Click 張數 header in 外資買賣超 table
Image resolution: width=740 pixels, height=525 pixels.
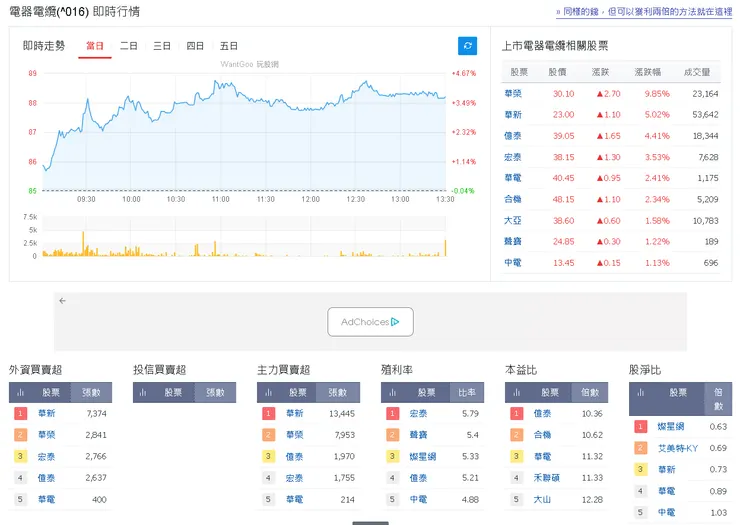click(91, 392)
